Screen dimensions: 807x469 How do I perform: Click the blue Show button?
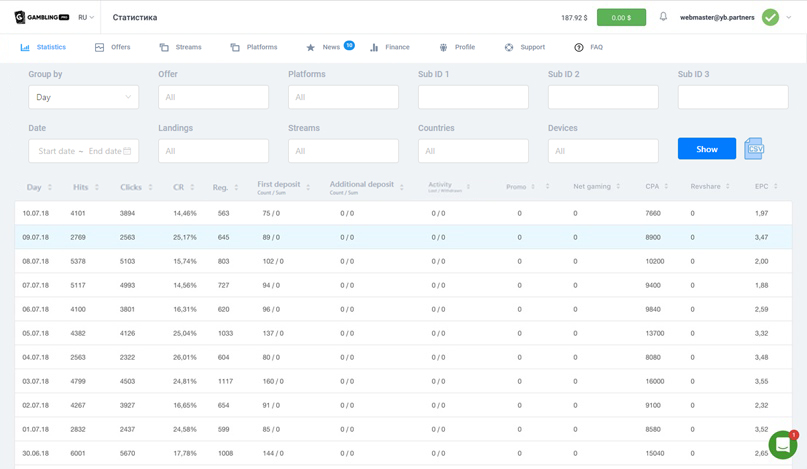[x=707, y=149]
